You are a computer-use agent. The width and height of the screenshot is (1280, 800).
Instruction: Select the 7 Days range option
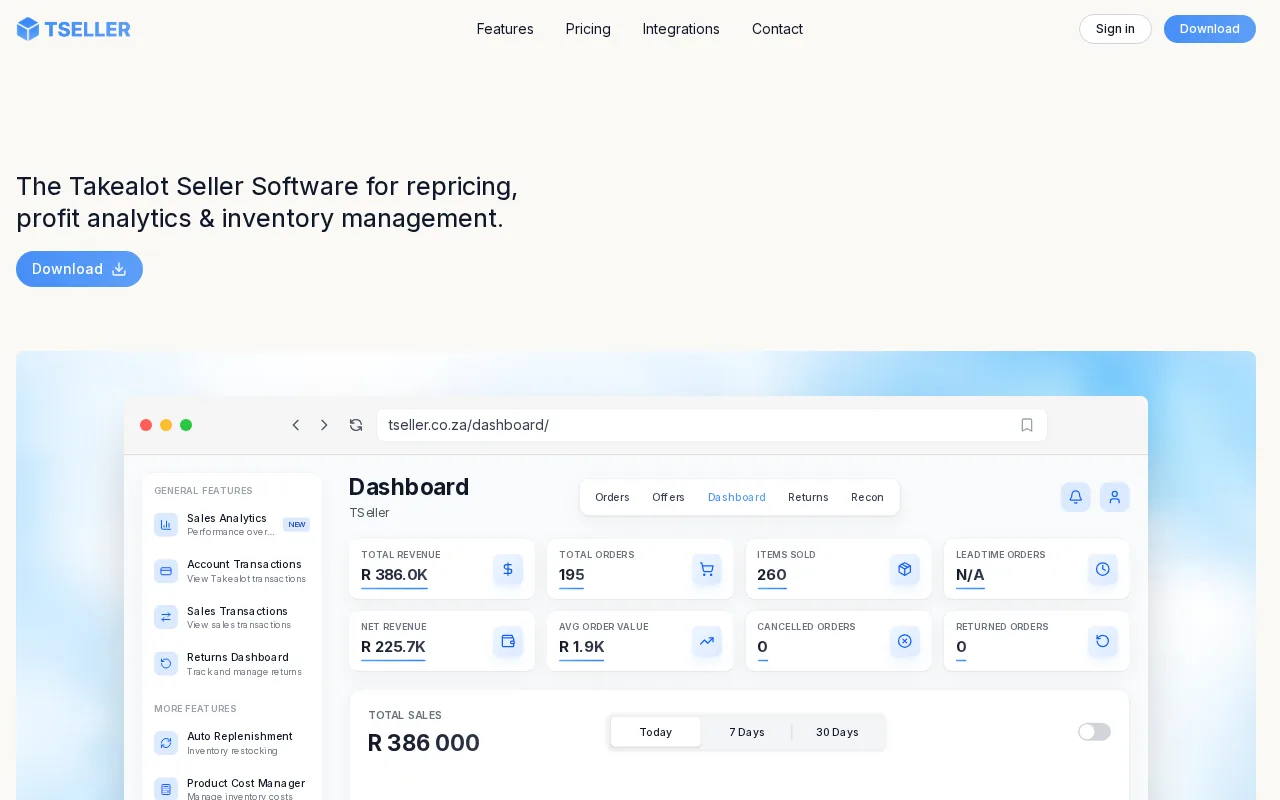[x=747, y=732]
